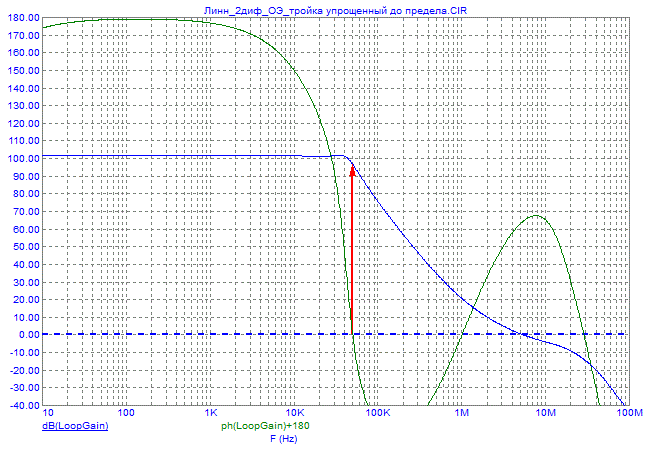Click the 100M frequency axis label
Image resolution: width=656 pixels, height=456 pixels.
pos(630,413)
